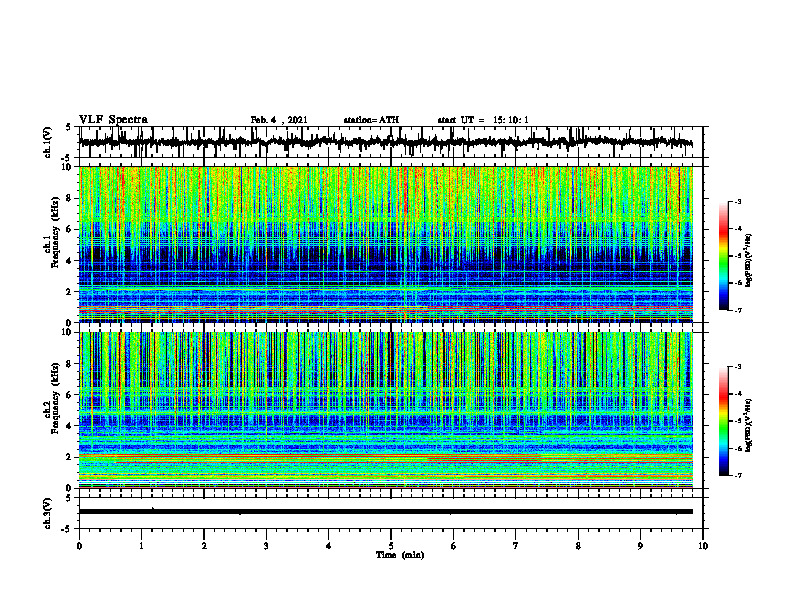Image resolution: width=792 pixels, height=612 pixels.
Task: Click the "Time (min)" x-axis label
Action: tap(400, 555)
